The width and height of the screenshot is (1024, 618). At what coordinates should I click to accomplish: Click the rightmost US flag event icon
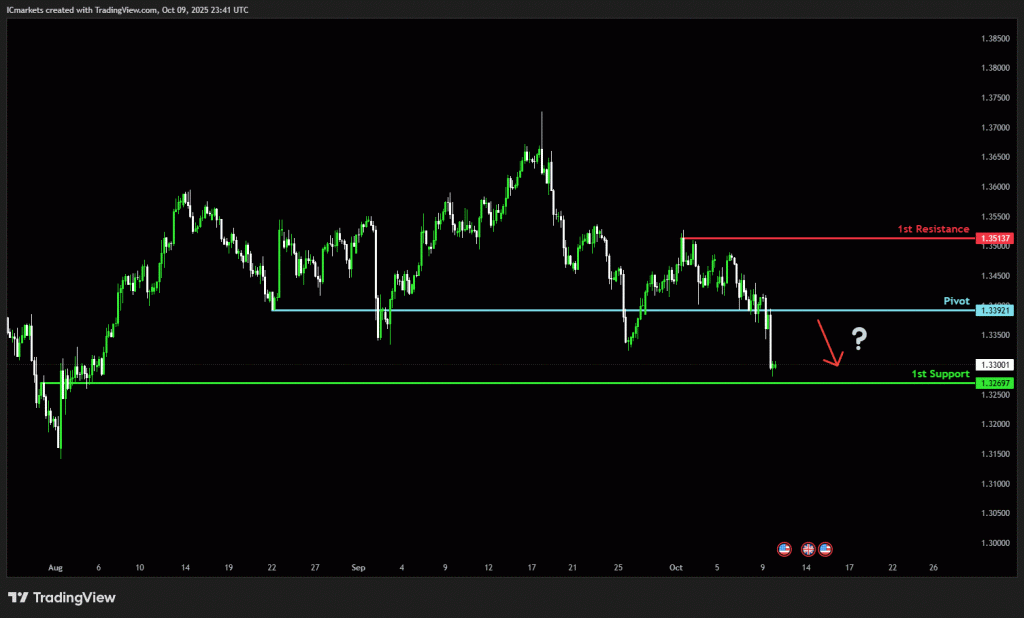pos(826,549)
